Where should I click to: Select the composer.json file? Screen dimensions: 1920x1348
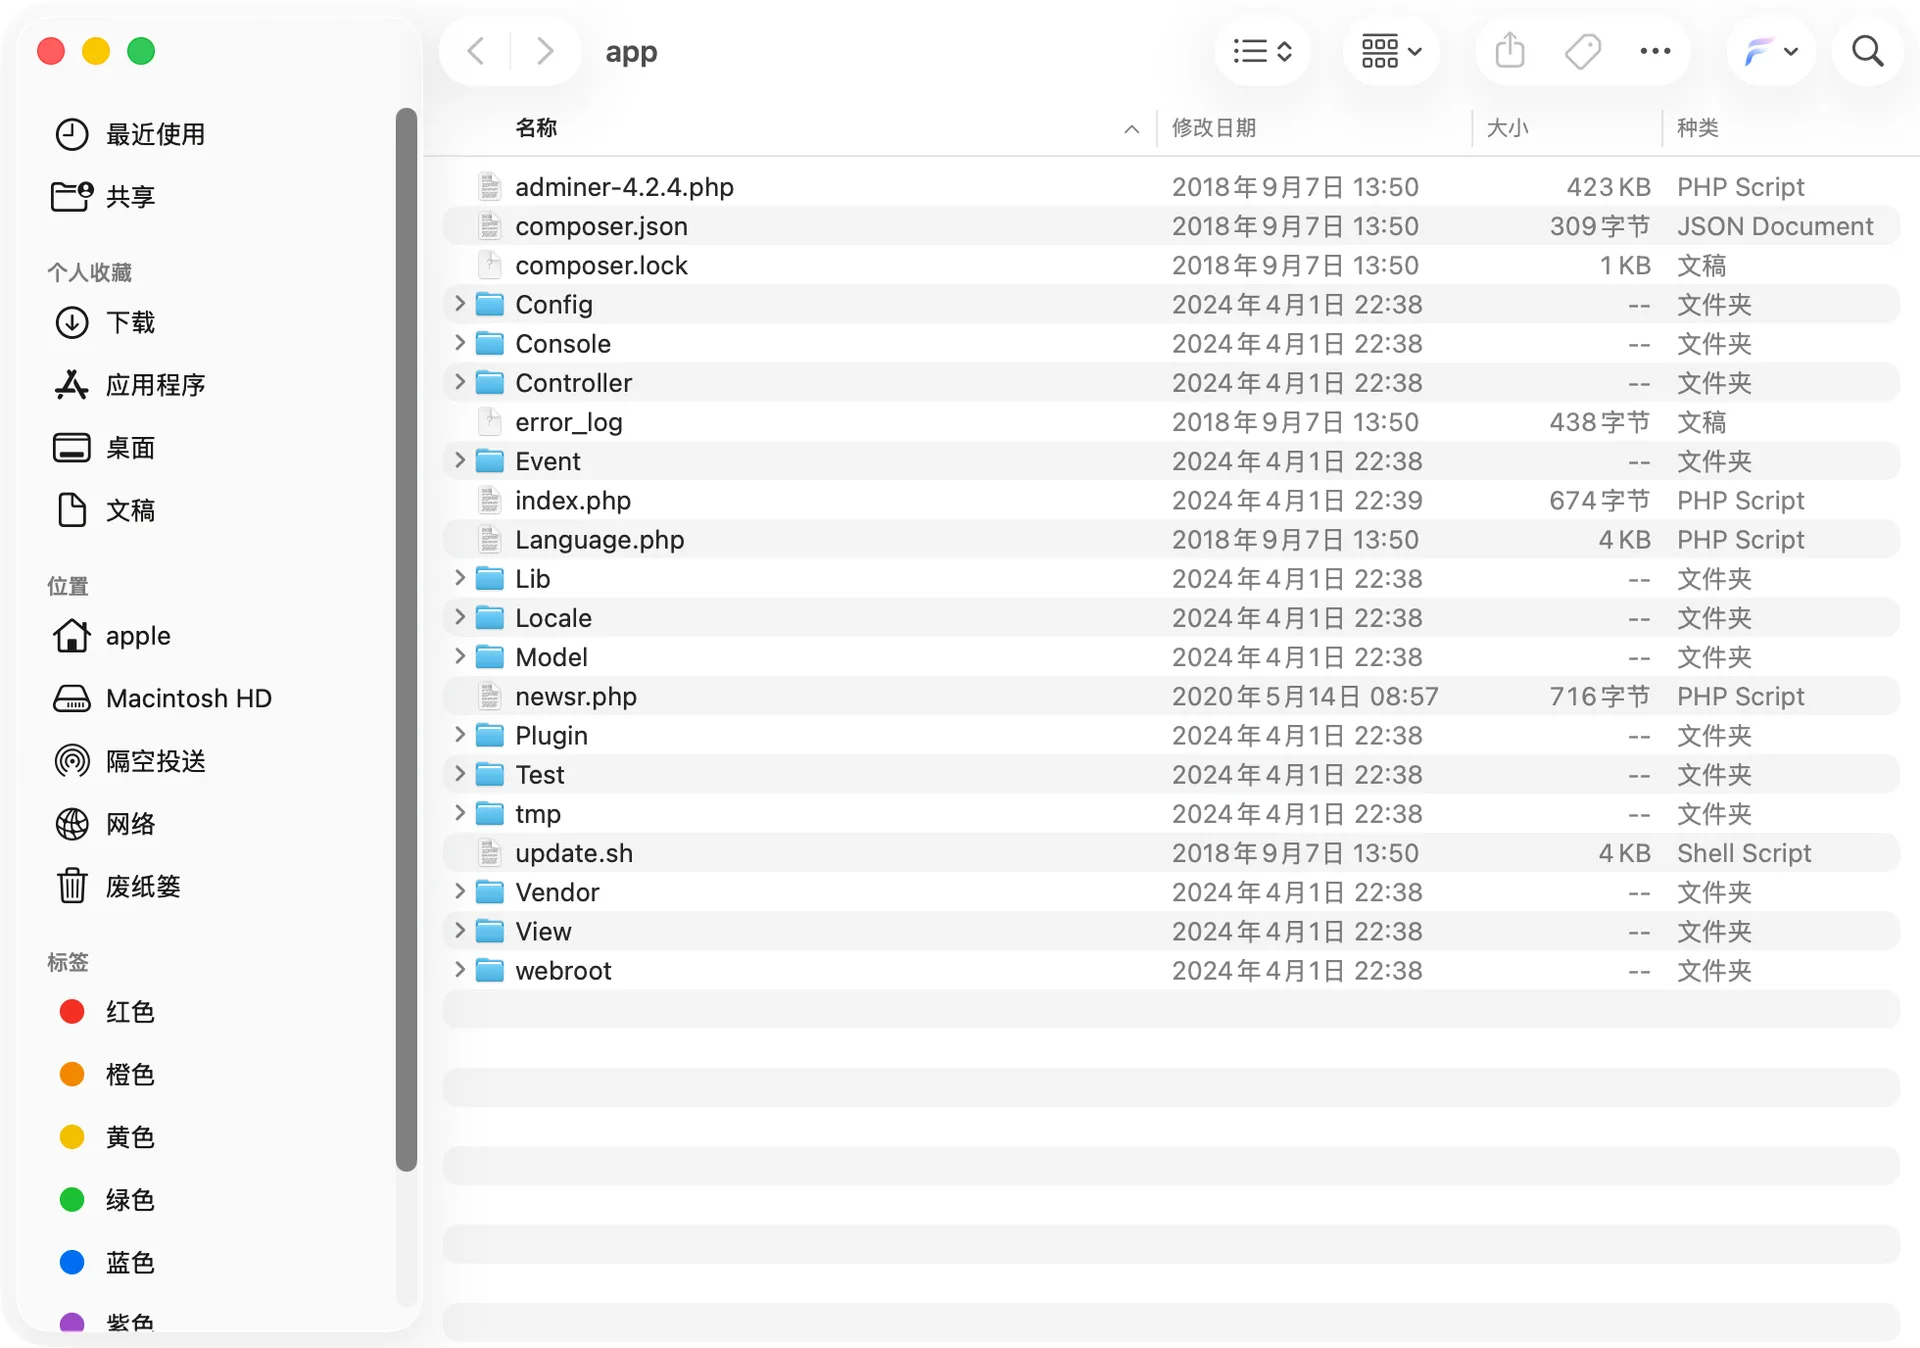coord(1171,226)
